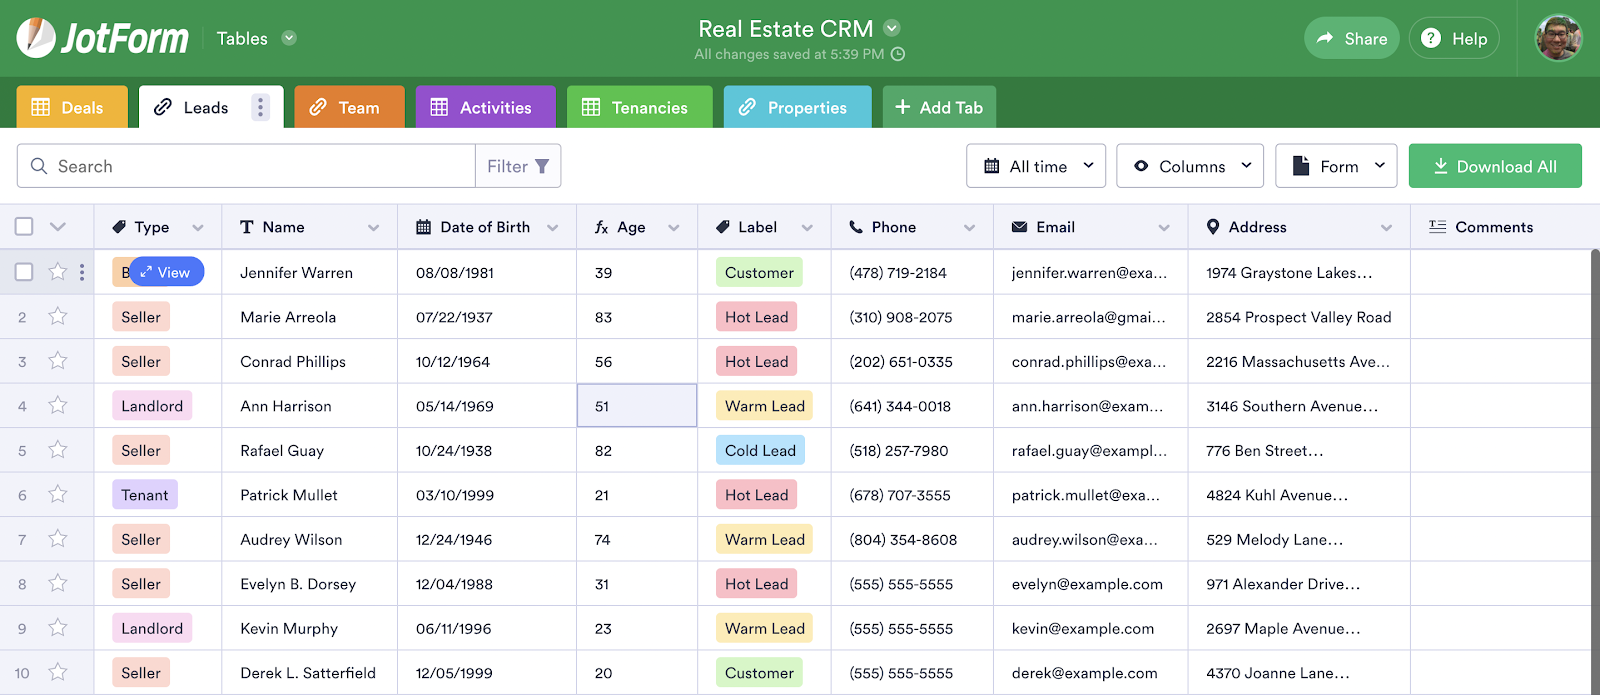Switch to the Activities tab
This screenshot has width=1600, height=695.
click(485, 107)
